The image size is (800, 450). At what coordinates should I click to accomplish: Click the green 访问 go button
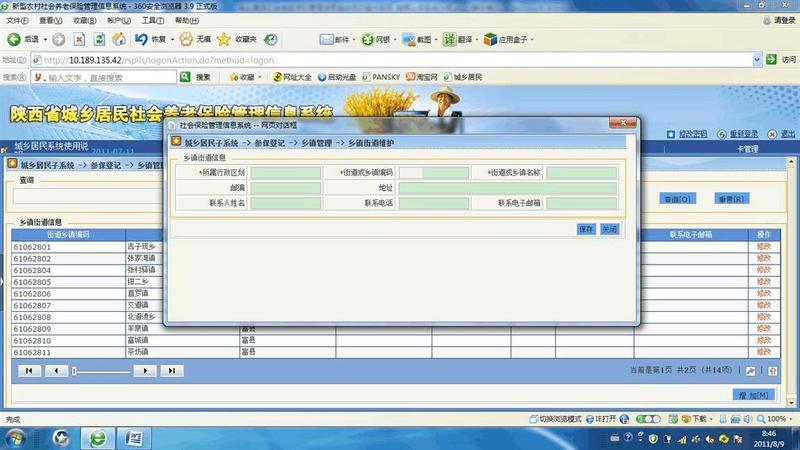point(771,60)
